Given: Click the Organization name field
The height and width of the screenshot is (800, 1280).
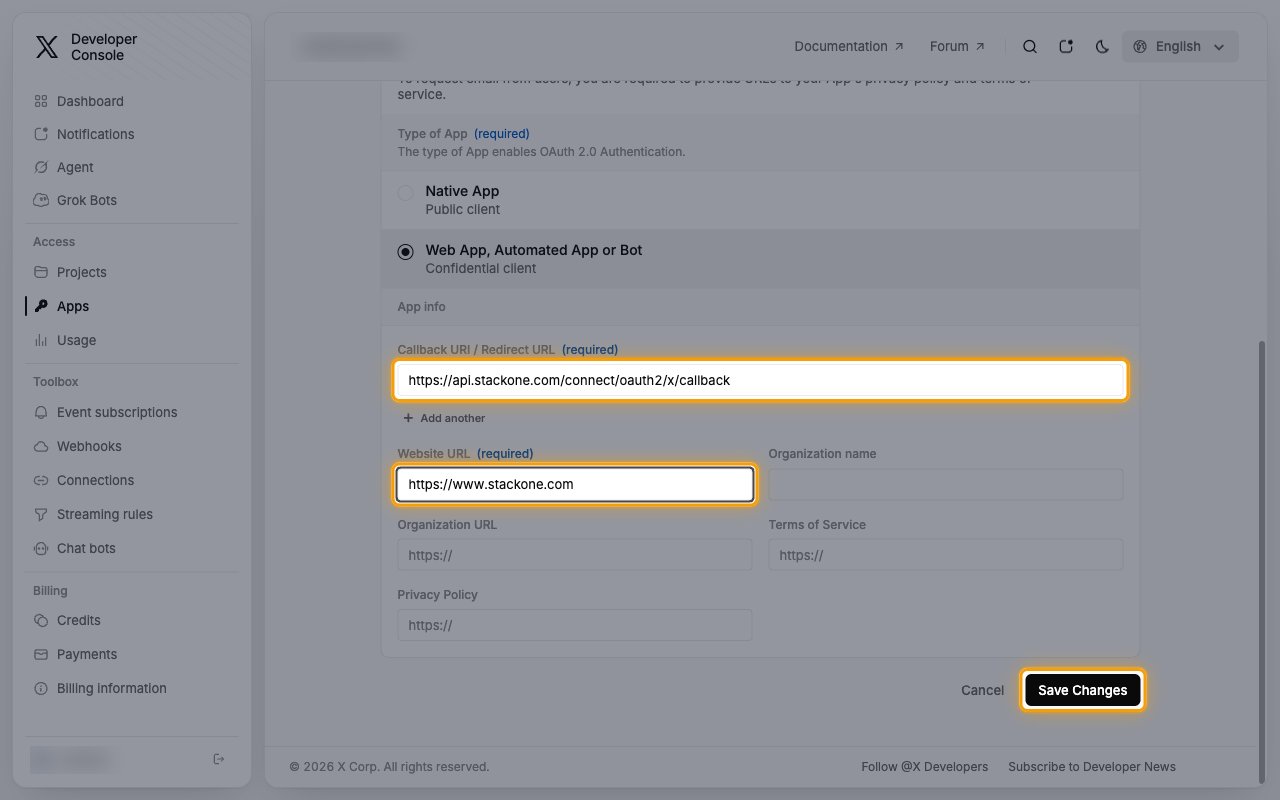Looking at the screenshot, I should click(946, 484).
